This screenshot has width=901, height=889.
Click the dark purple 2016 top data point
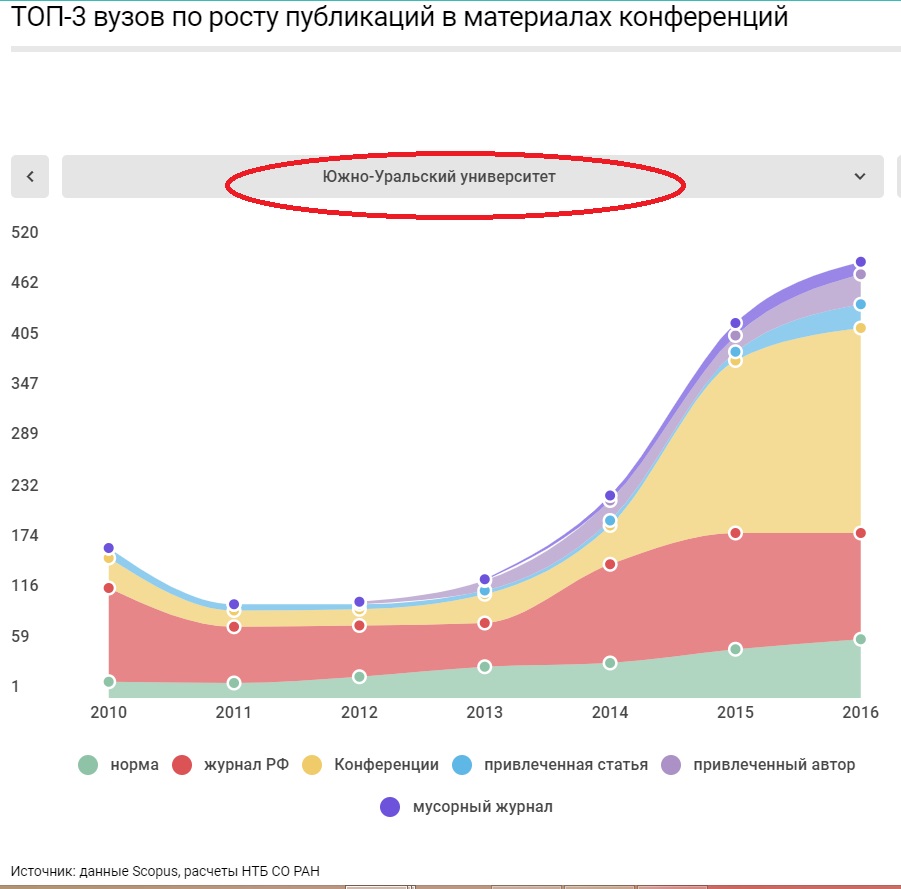(x=860, y=262)
